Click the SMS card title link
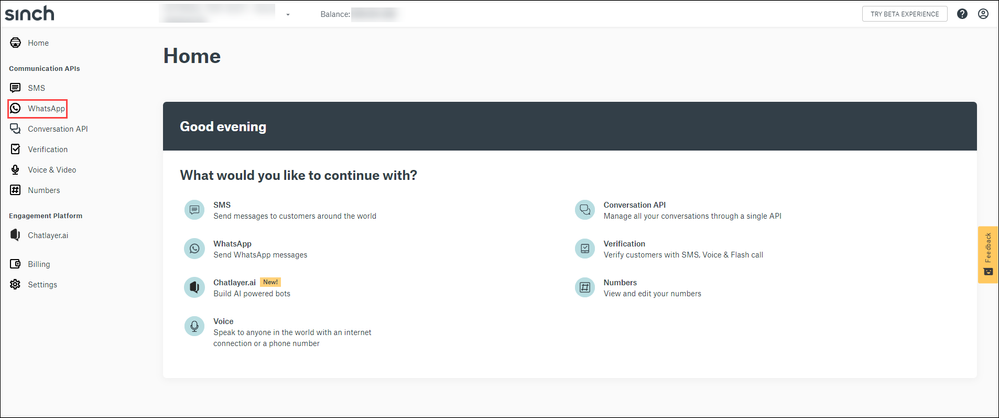 coord(222,205)
